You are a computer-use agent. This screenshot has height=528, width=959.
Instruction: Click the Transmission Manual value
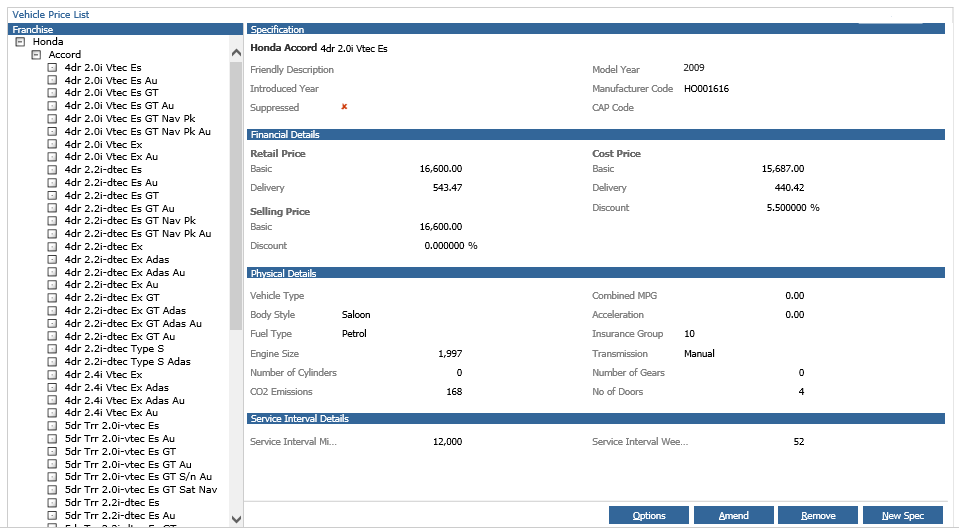(x=699, y=354)
